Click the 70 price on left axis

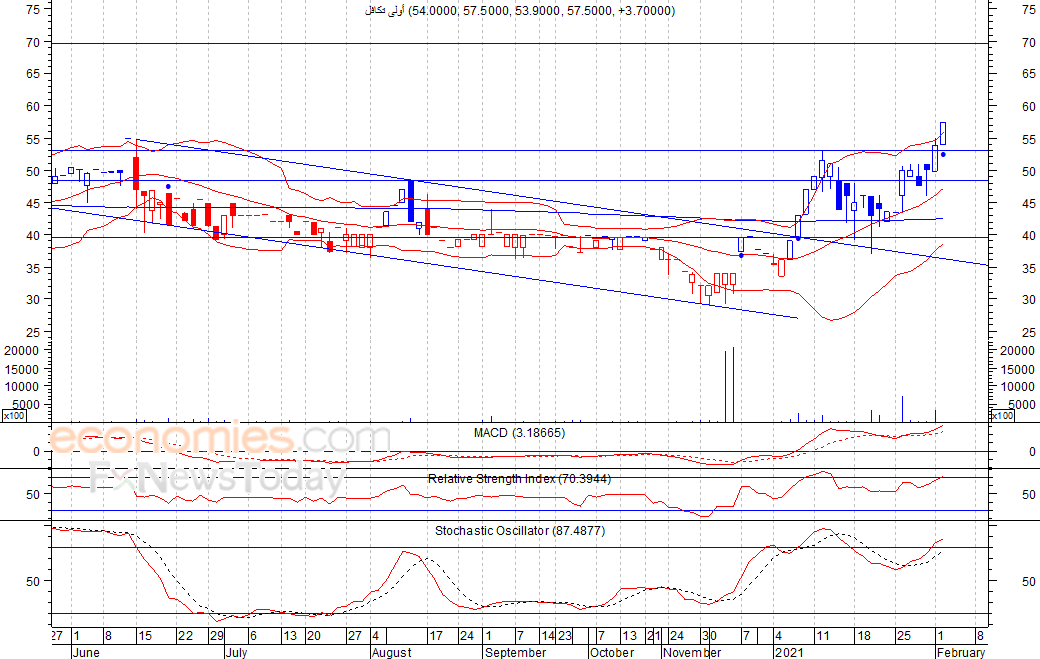(x=33, y=42)
